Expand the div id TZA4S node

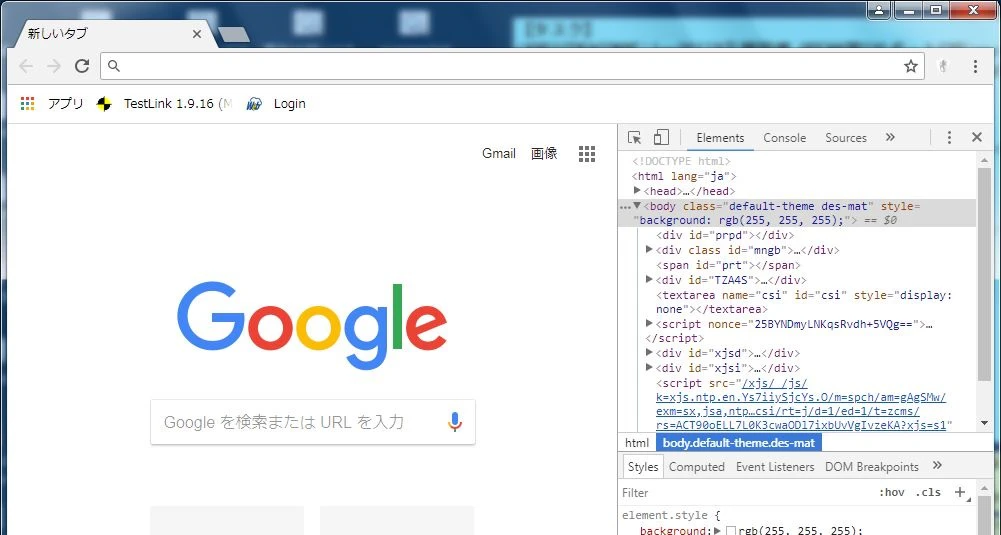[649, 279]
